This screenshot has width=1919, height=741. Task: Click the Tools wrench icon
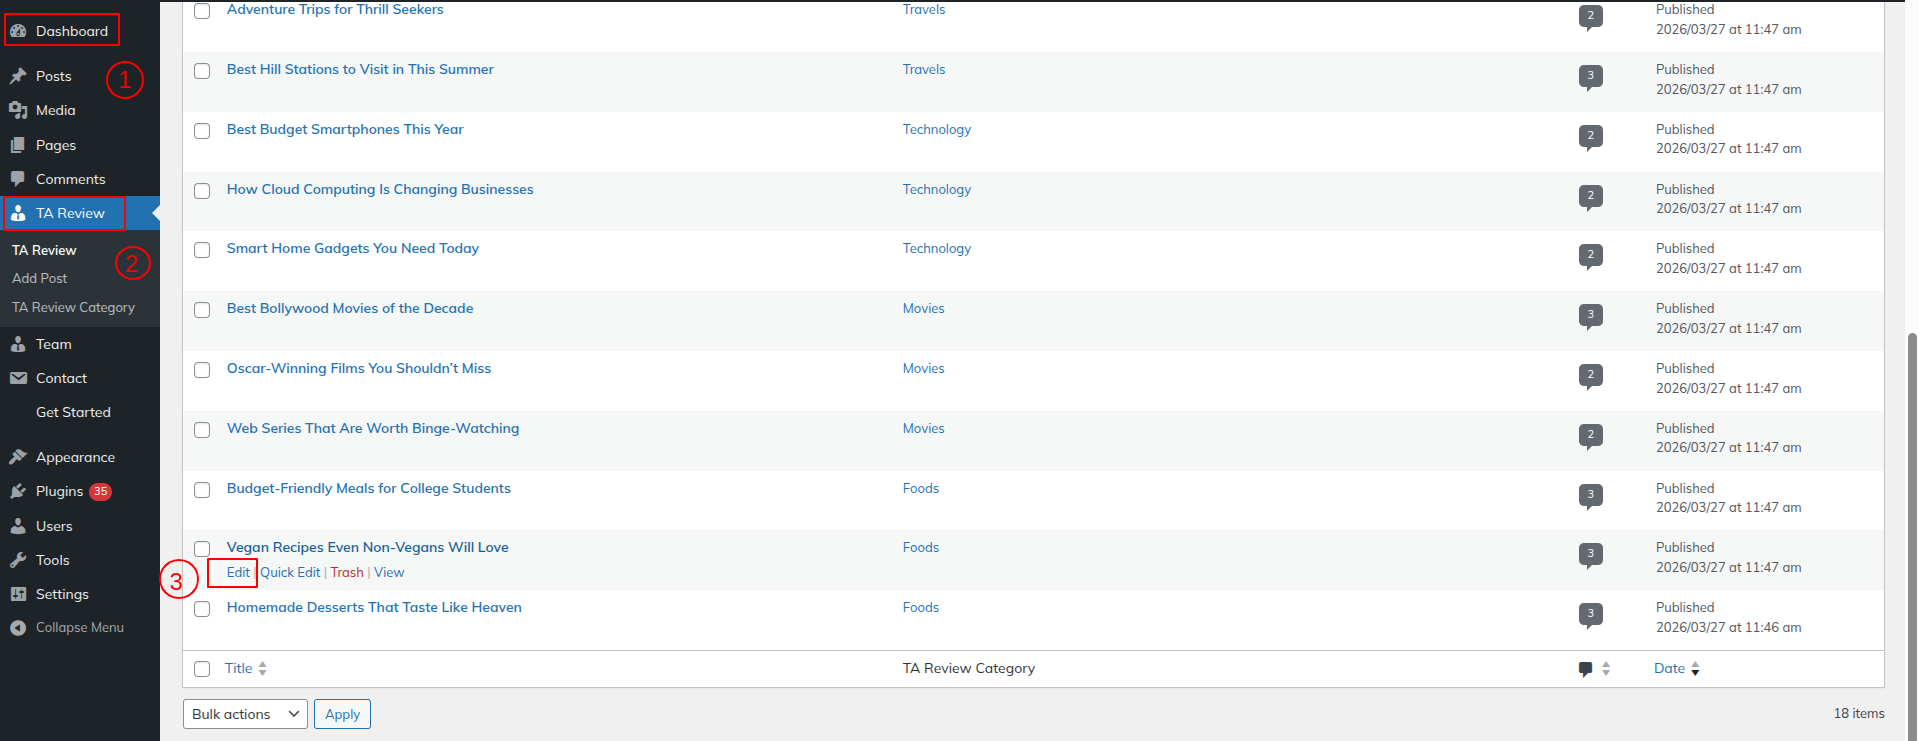[18, 560]
